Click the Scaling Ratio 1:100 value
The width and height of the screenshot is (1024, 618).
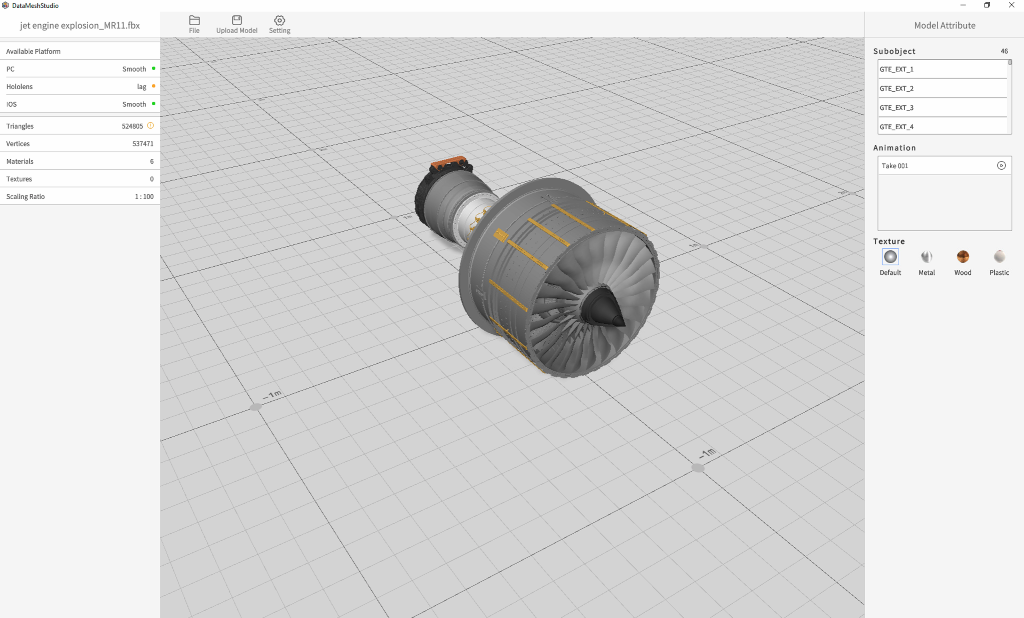pyautogui.click(x=144, y=197)
